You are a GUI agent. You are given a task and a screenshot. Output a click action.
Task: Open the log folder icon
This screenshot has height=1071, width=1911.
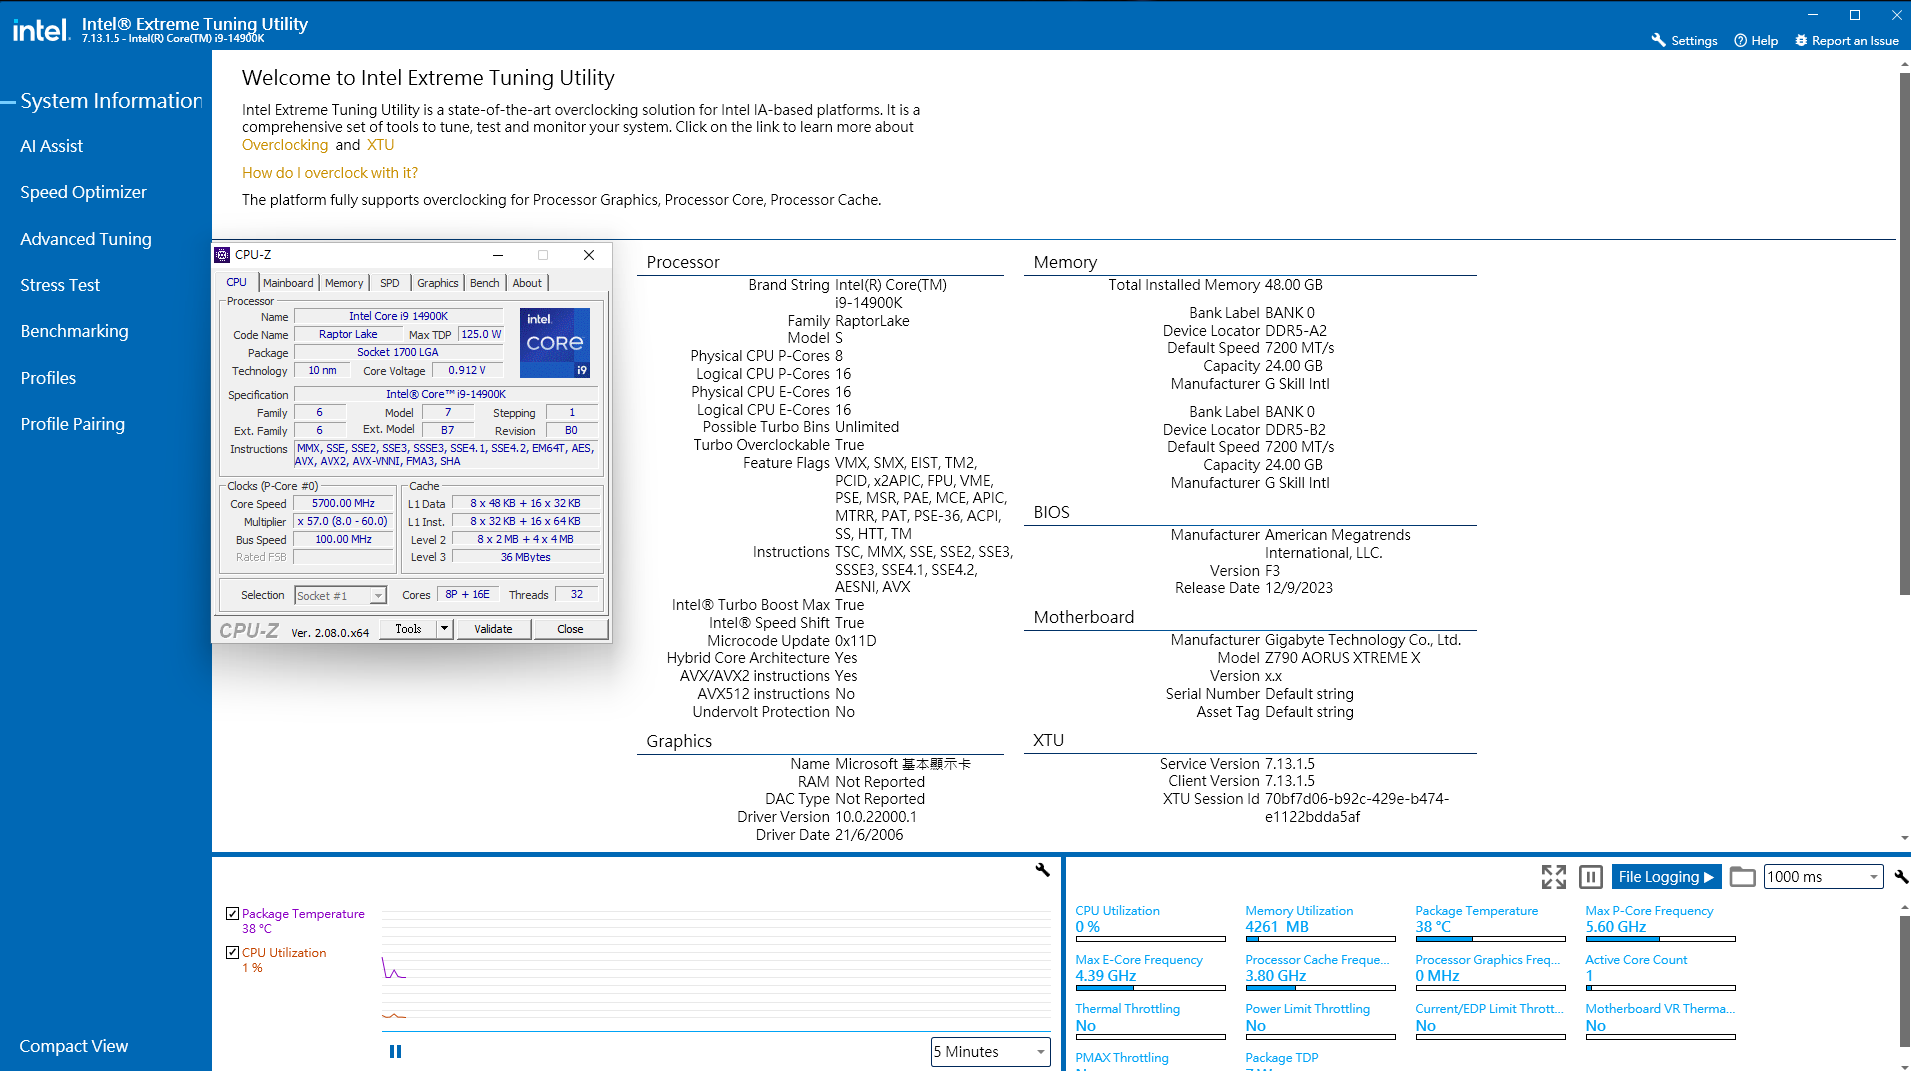1743,877
